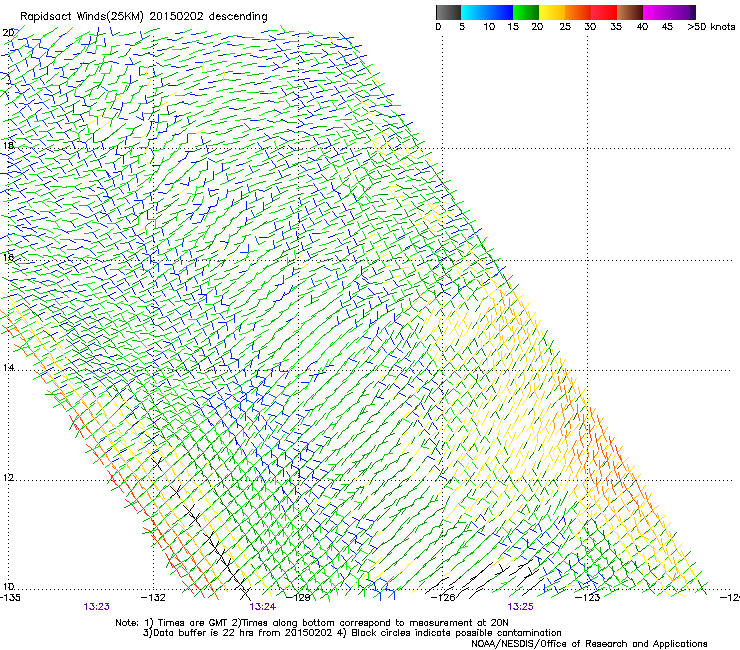This screenshot has height=650, width=740.
Task: Click the '10' latitude axis label
Action: click(x=8, y=586)
